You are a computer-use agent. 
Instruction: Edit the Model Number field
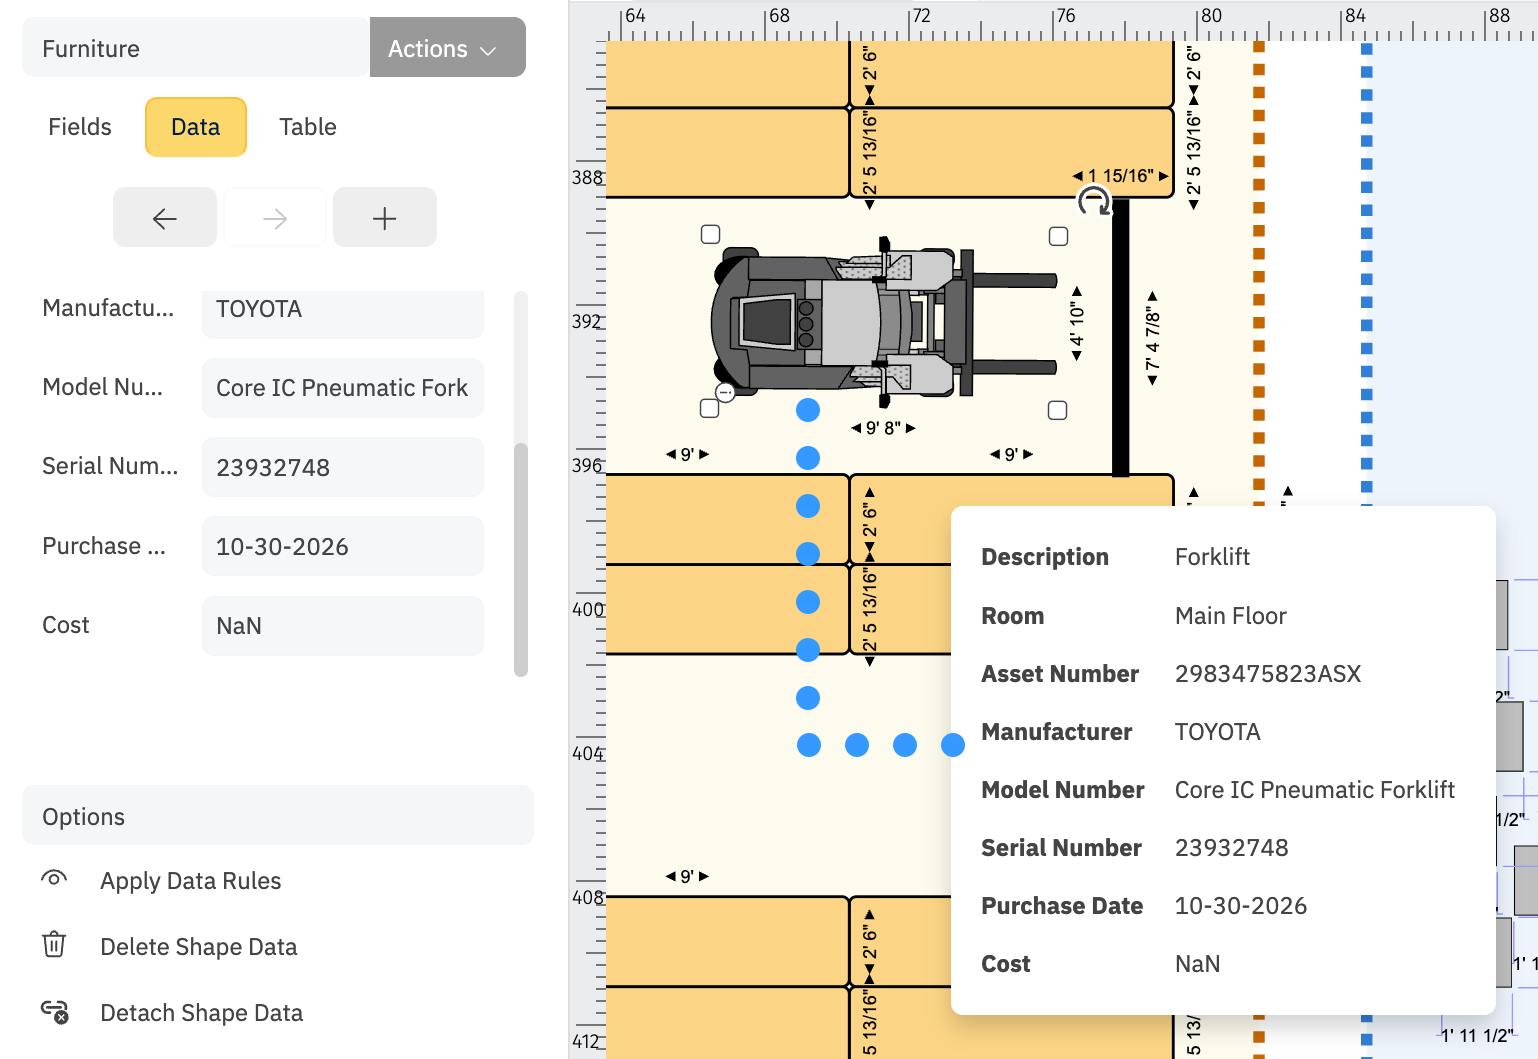(343, 388)
